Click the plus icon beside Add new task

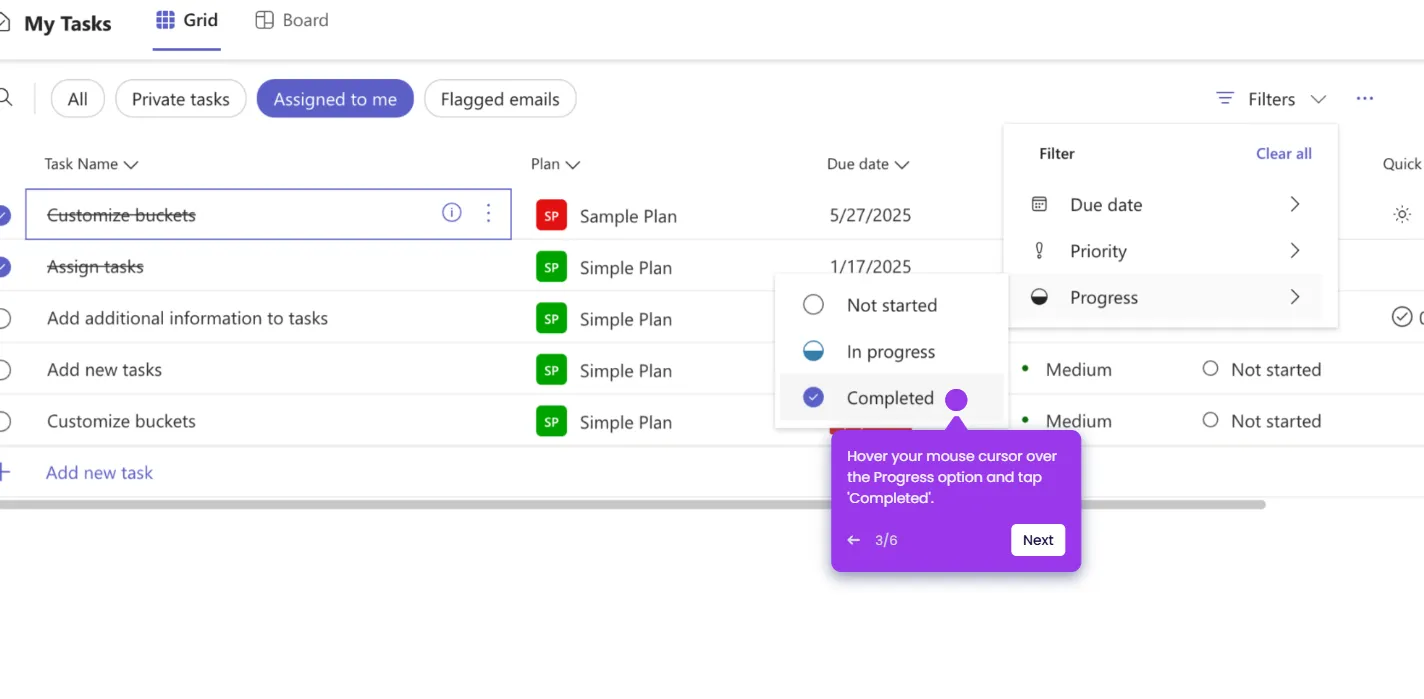tap(4, 472)
